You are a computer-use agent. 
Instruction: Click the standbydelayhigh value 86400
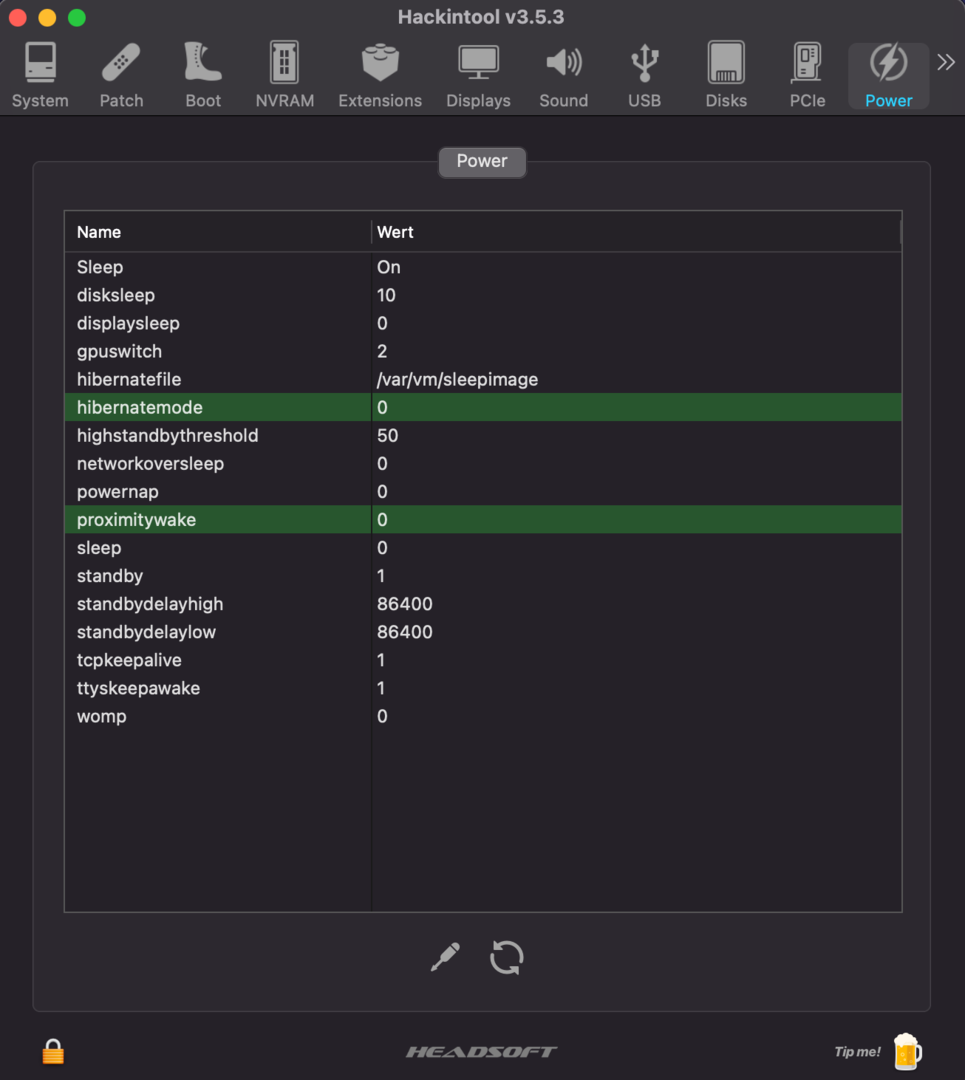coord(405,604)
